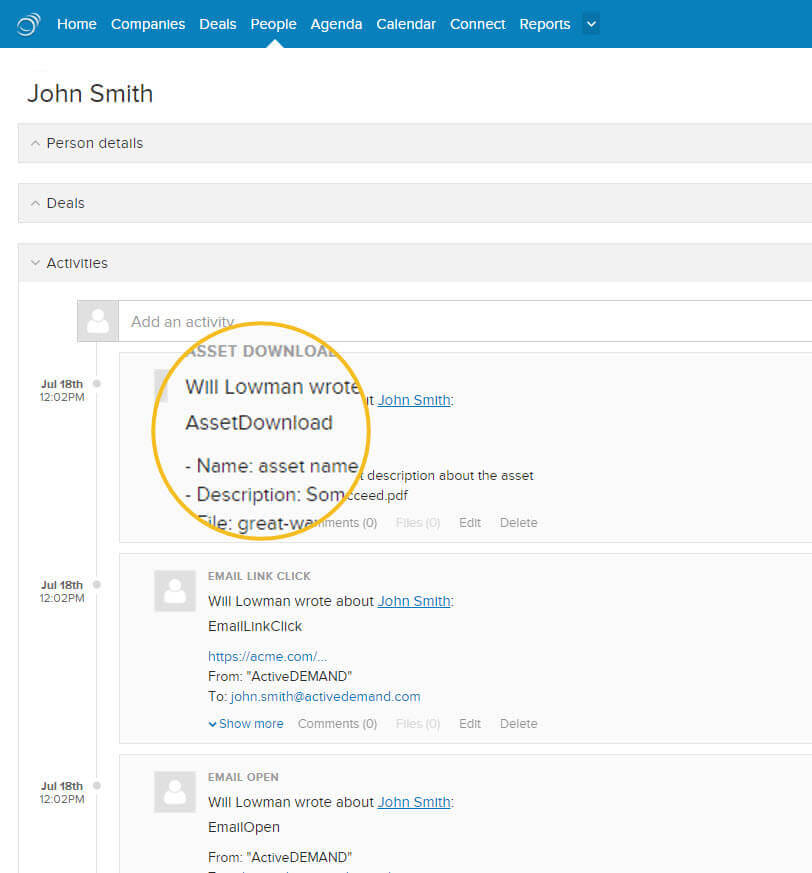Open Files (0) on Email Link Click activity

tap(418, 724)
